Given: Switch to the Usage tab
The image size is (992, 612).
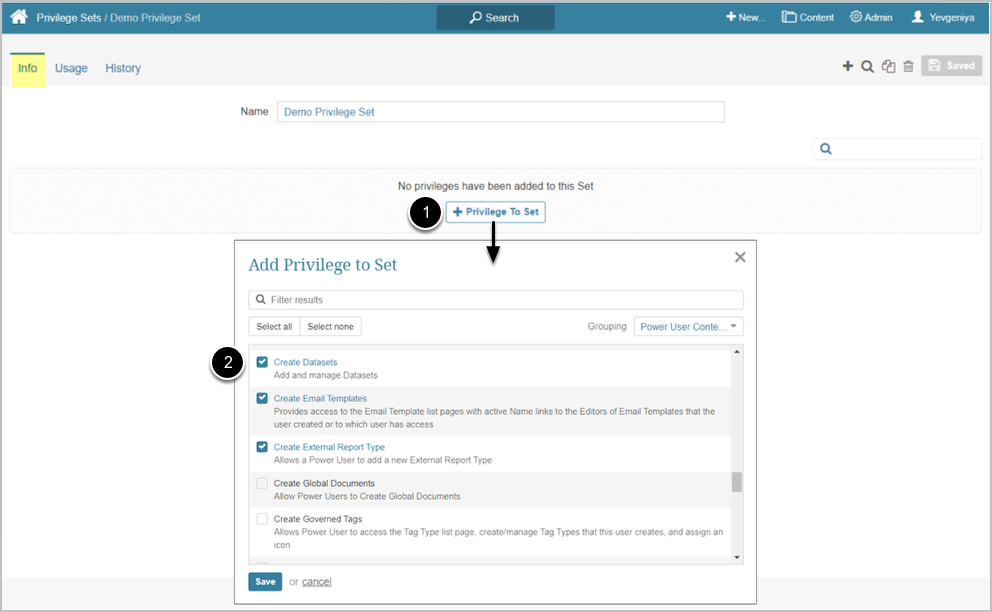Looking at the screenshot, I should tap(71, 68).
